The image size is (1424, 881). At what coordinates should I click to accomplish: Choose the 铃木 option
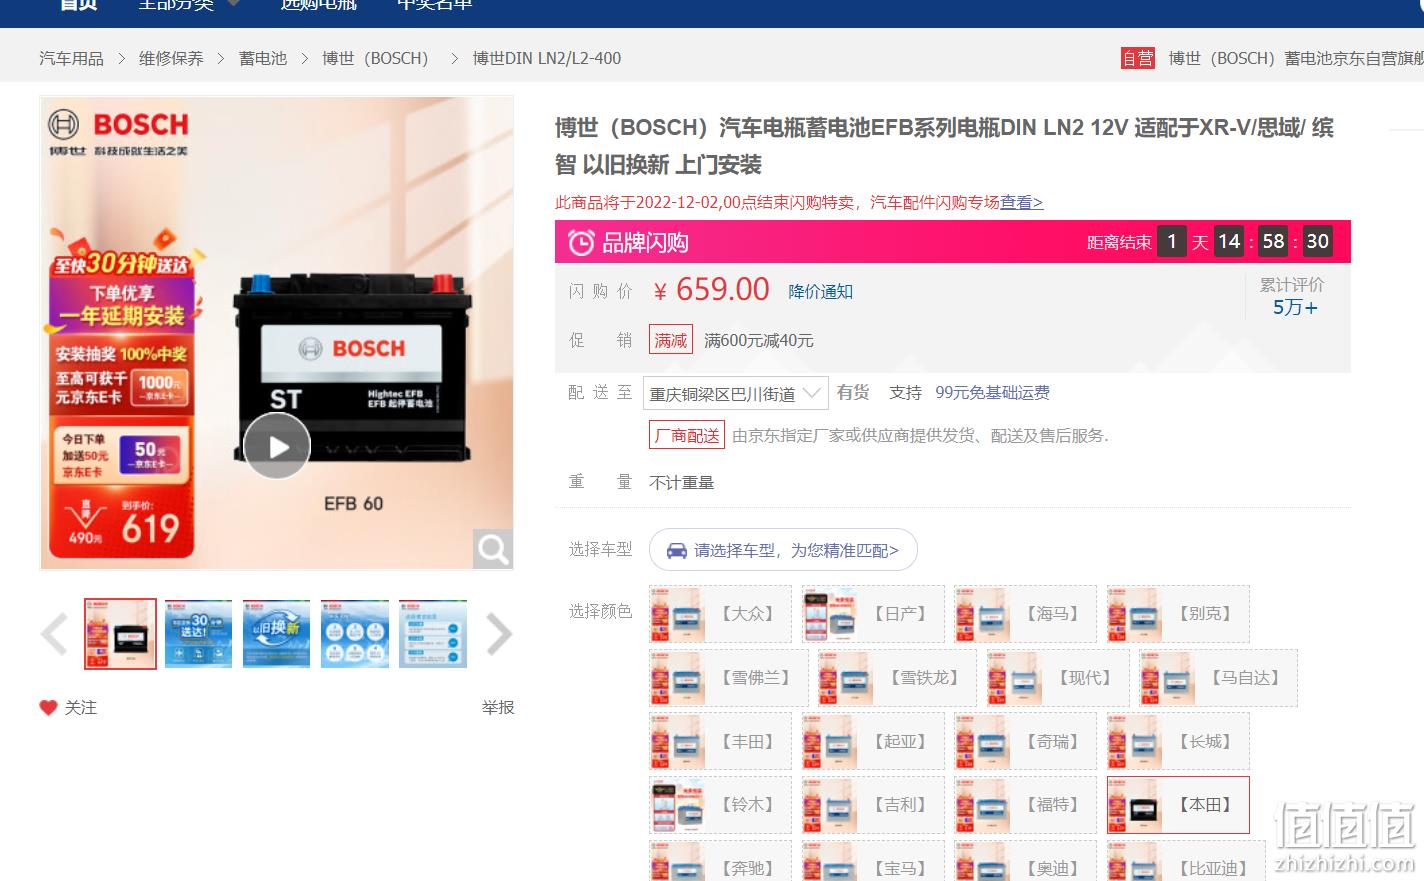pyautogui.click(x=720, y=805)
